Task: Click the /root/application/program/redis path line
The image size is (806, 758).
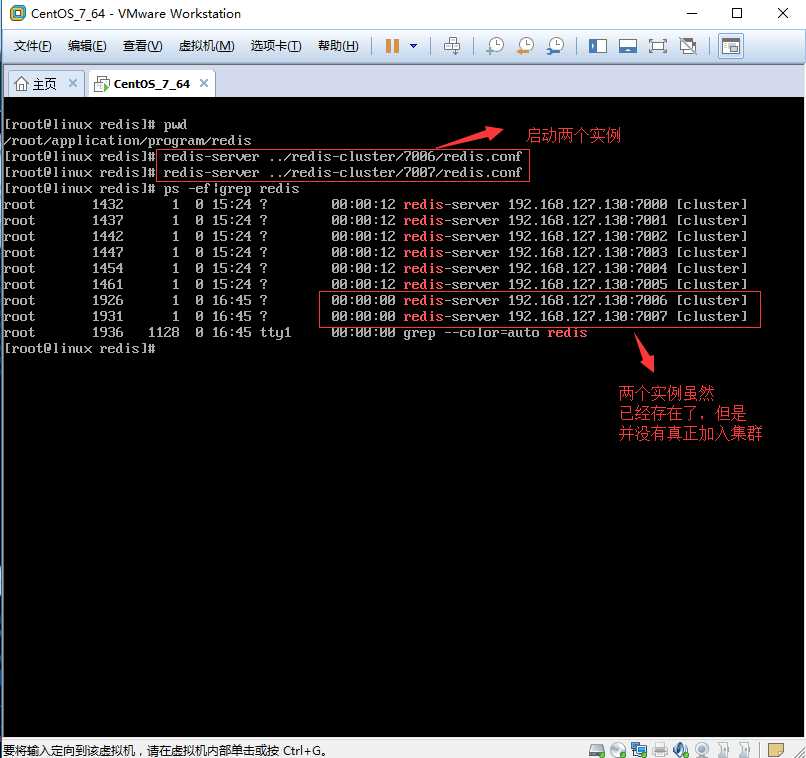Action: tap(128, 140)
